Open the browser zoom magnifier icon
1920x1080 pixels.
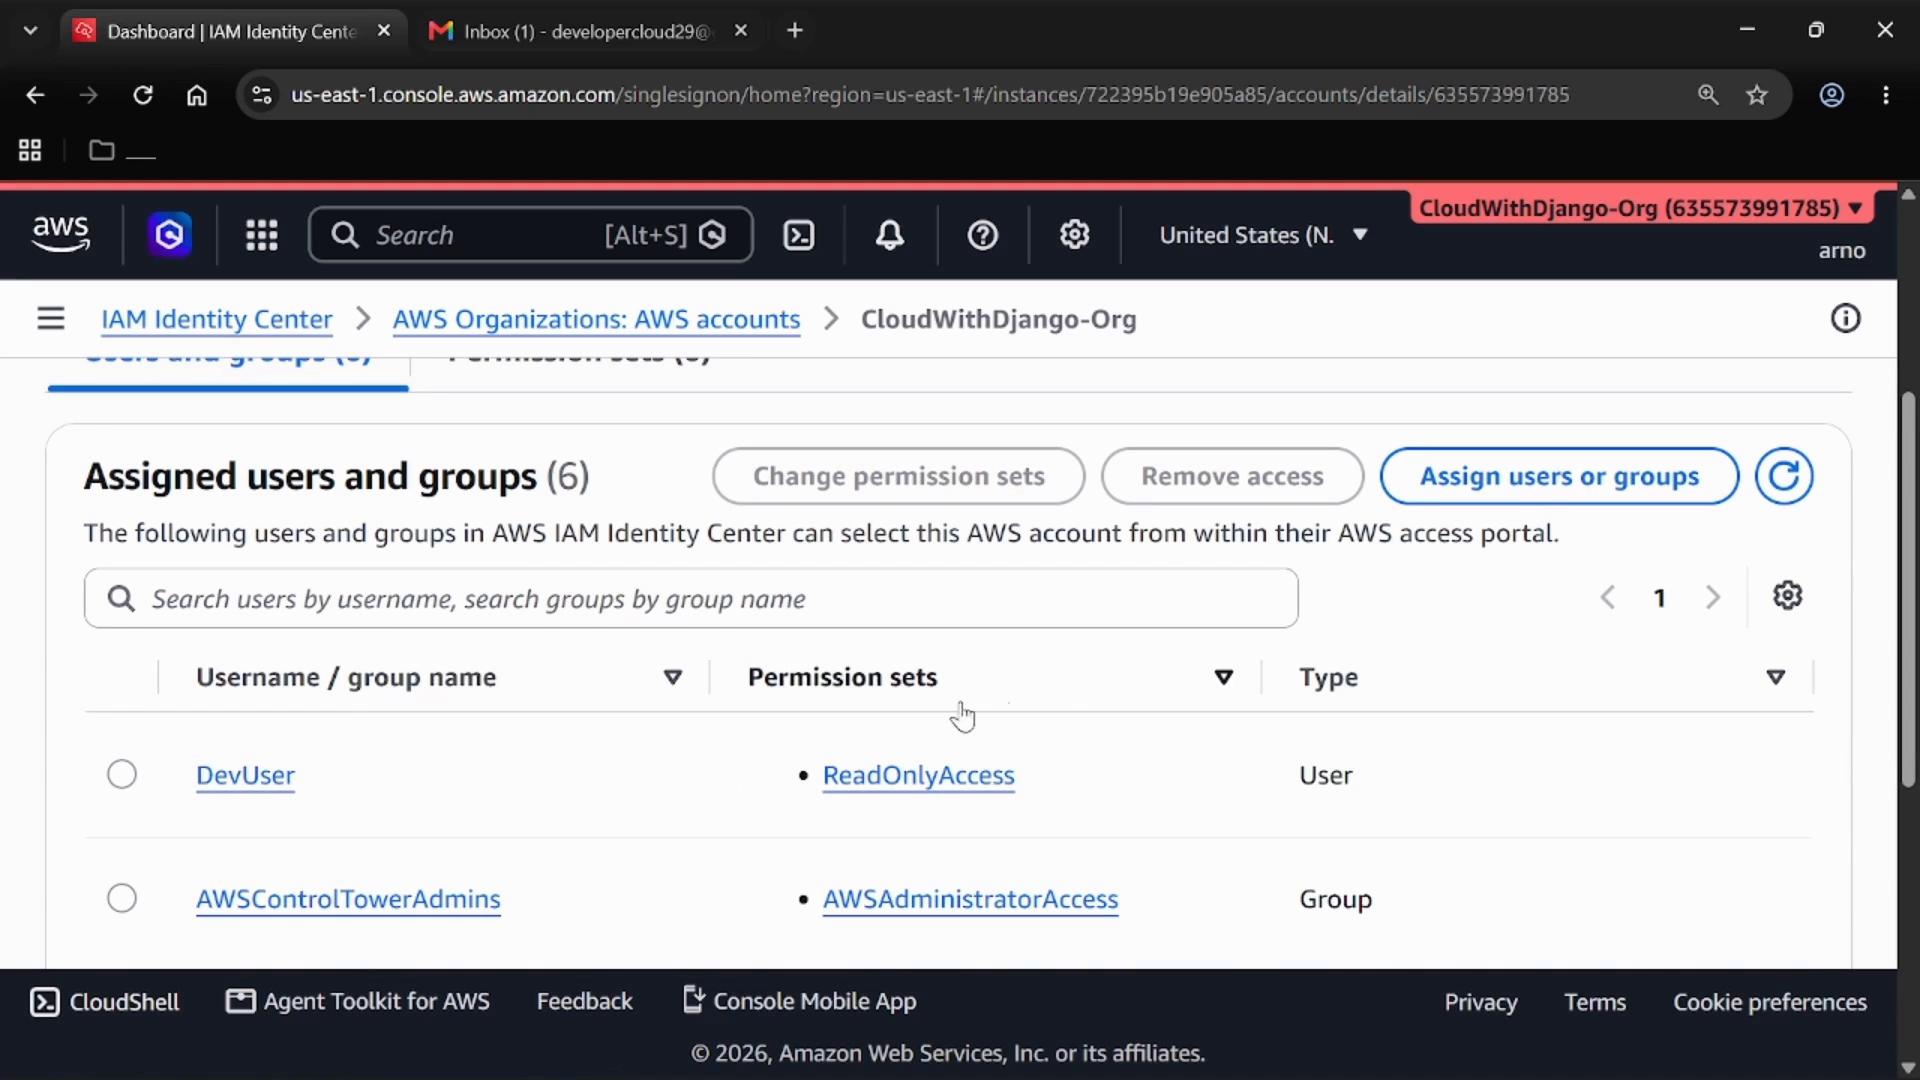click(x=1708, y=95)
